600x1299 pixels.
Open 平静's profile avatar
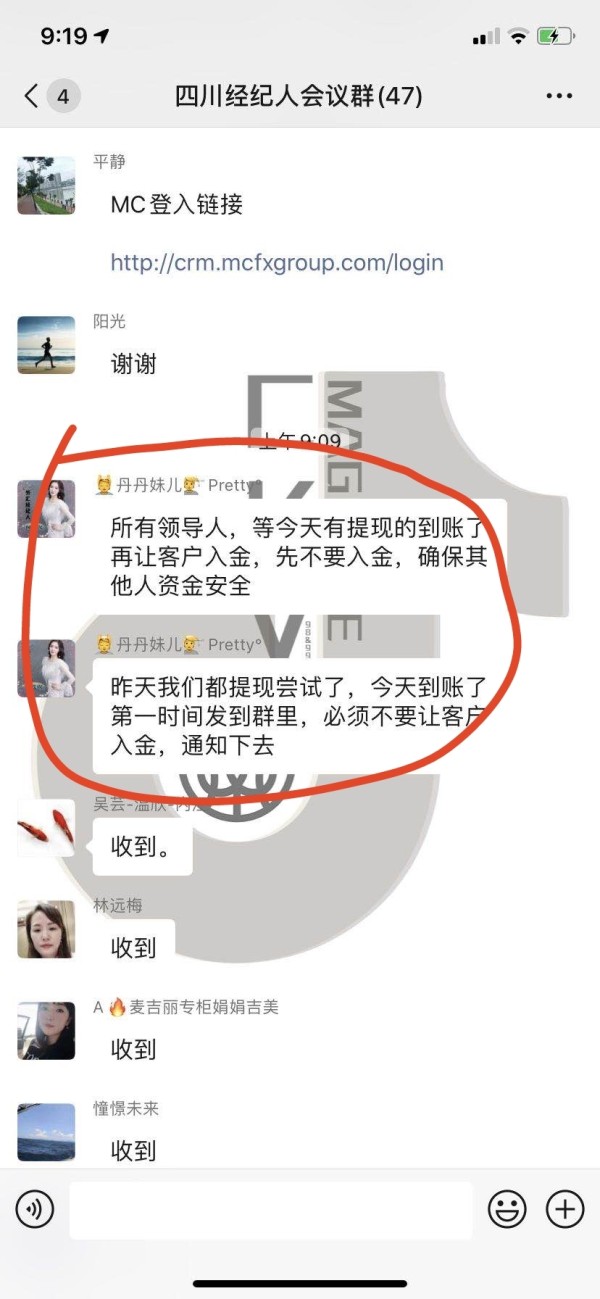tap(46, 185)
